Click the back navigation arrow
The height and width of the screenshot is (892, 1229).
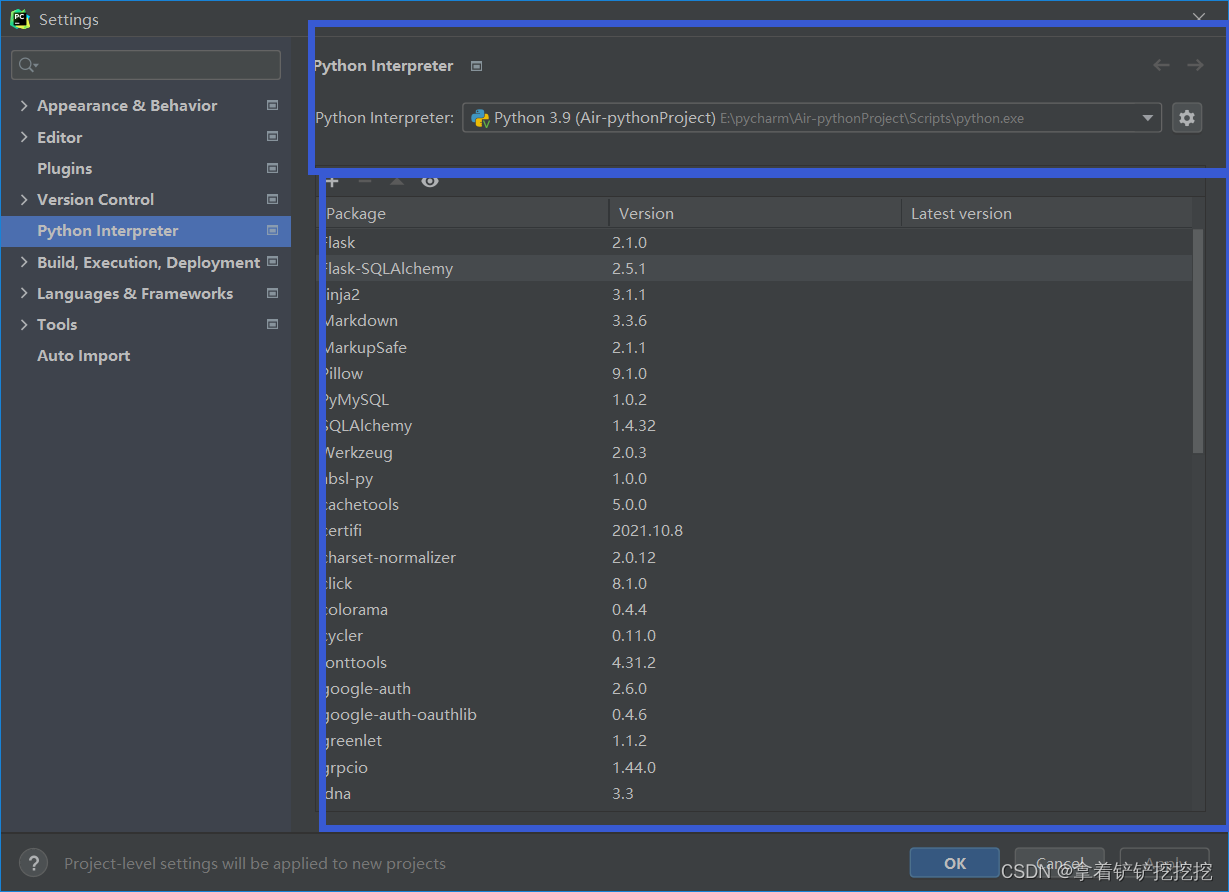1161,65
